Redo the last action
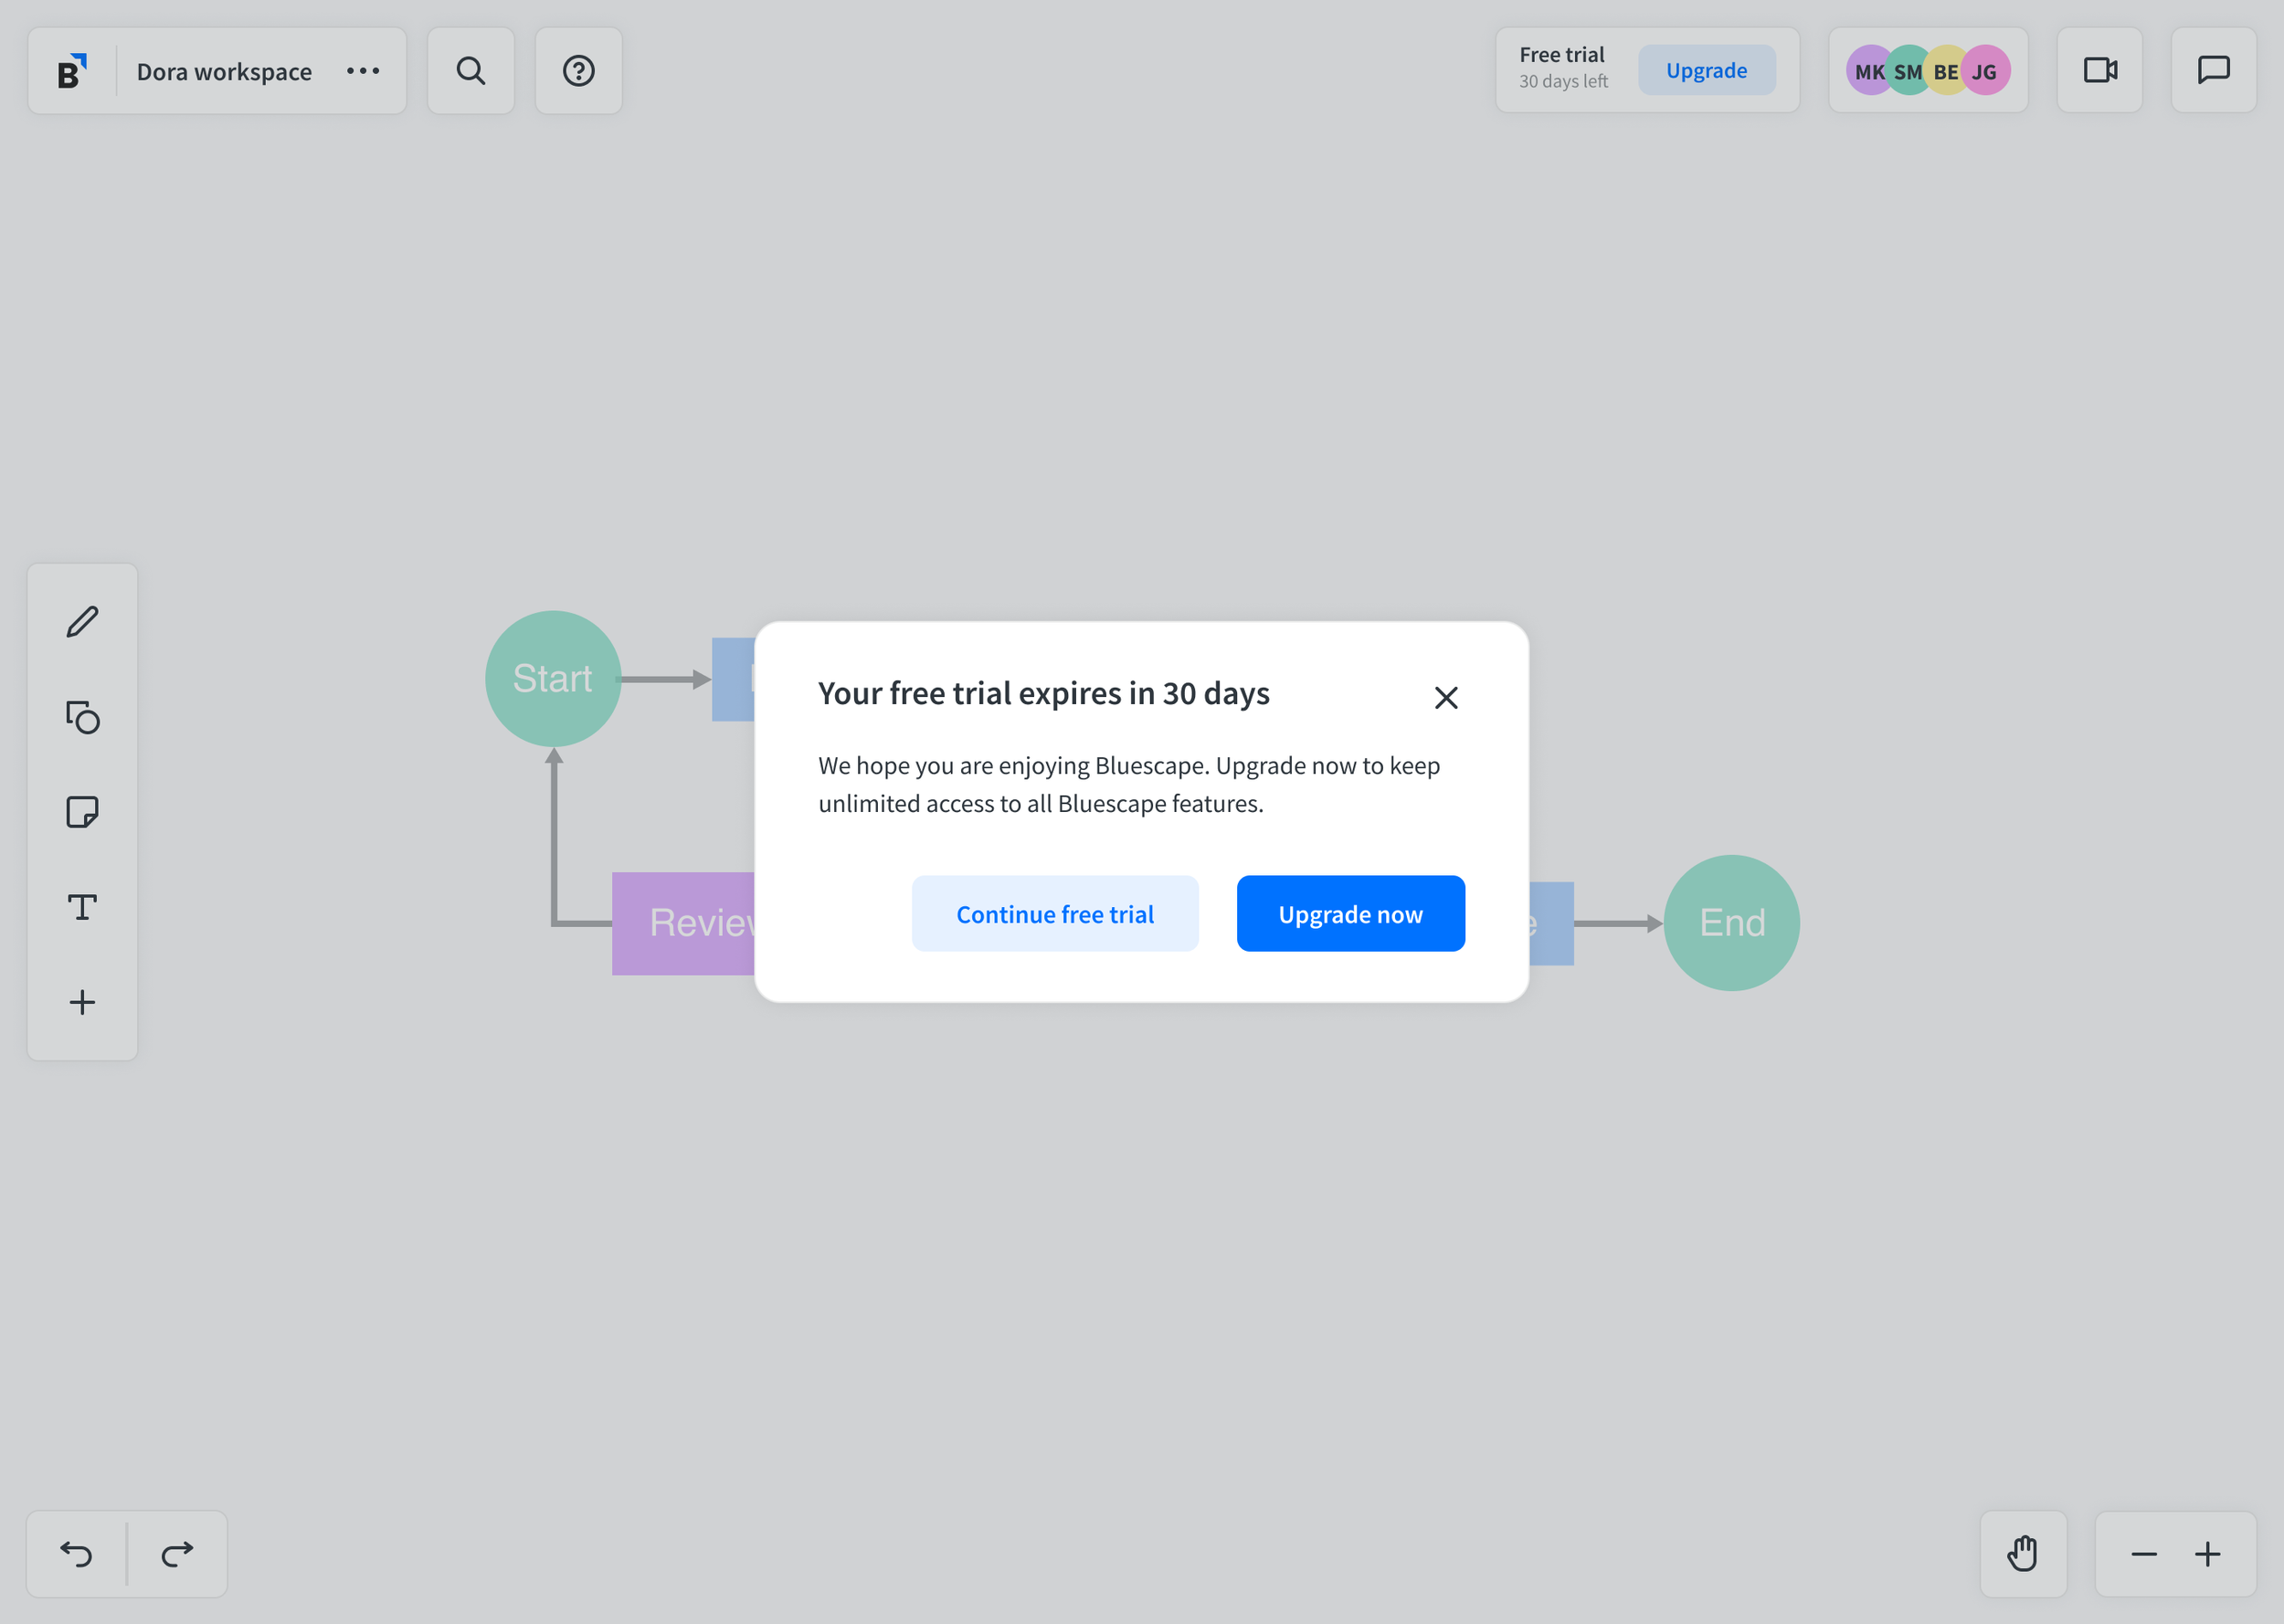Image resolution: width=2284 pixels, height=1624 pixels. click(x=177, y=1554)
